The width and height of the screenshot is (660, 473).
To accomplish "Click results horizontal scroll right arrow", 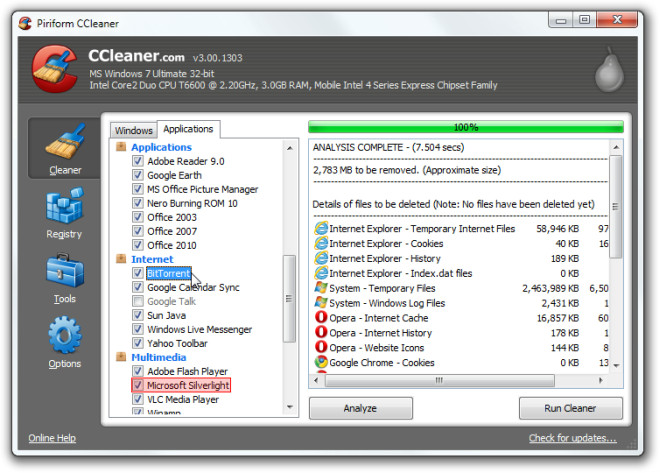I will click(x=601, y=380).
